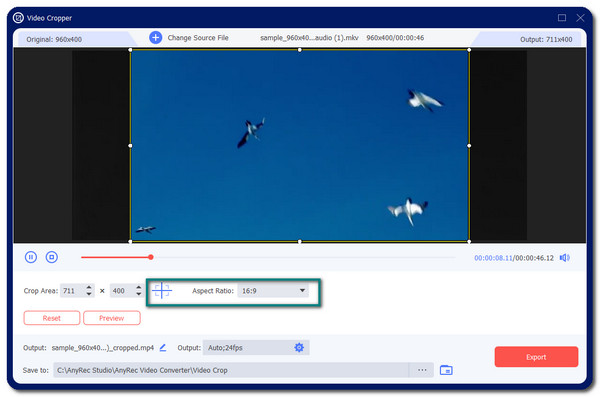600x397 pixels.
Task: Click the sample_960x40...audio (1).mkv file name
Action: [x=309, y=38]
